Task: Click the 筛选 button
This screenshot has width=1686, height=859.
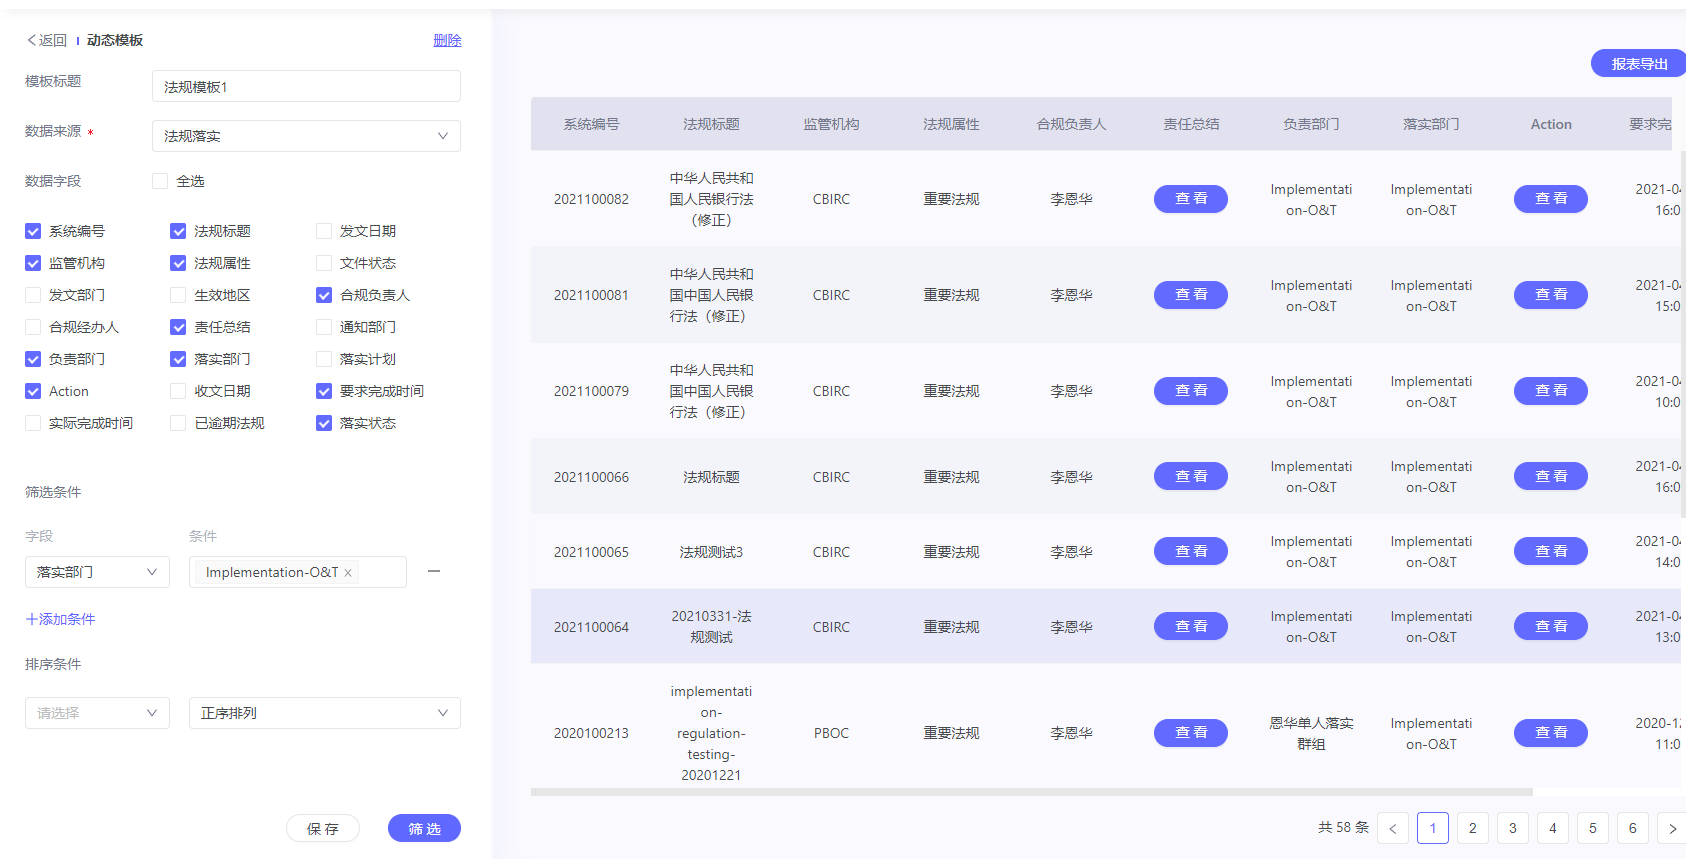Action: pyautogui.click(x=424, y=828)
